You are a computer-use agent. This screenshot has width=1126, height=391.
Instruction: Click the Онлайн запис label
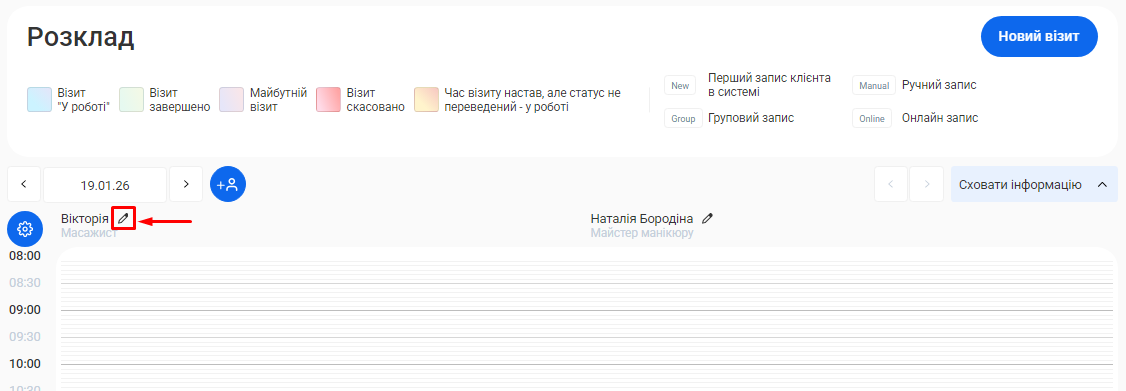pyautogui.click(x=940, y=118)
